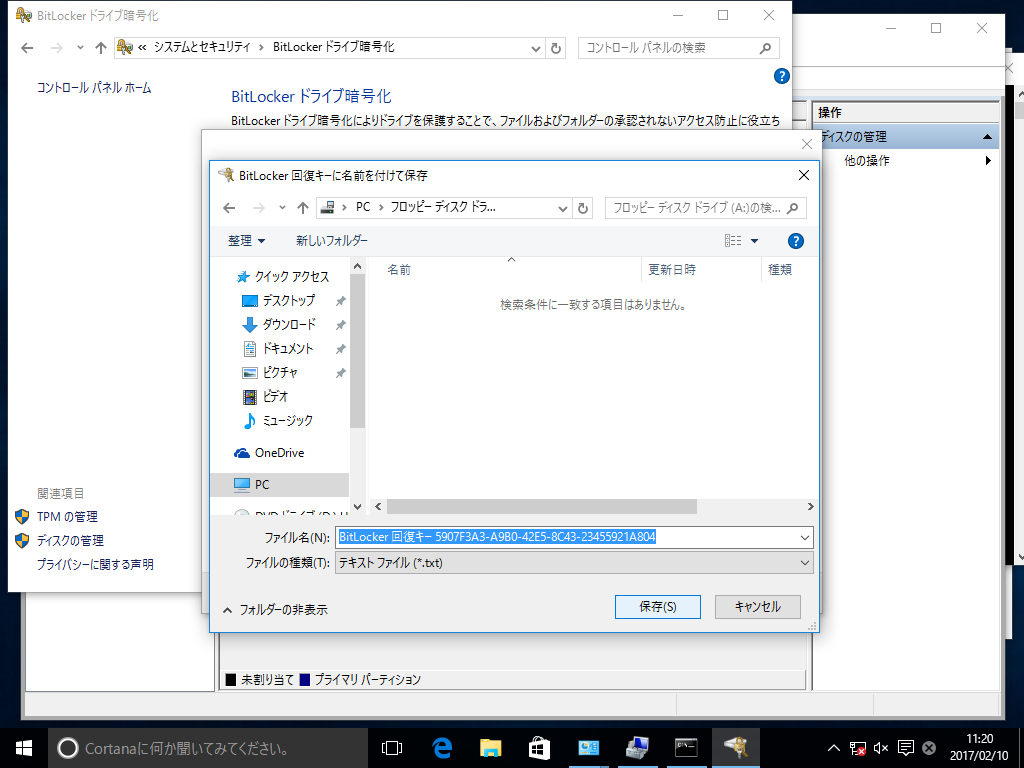Open TPM の管理 link
This screenshot has width=1024, height=768.
[67, 517]
